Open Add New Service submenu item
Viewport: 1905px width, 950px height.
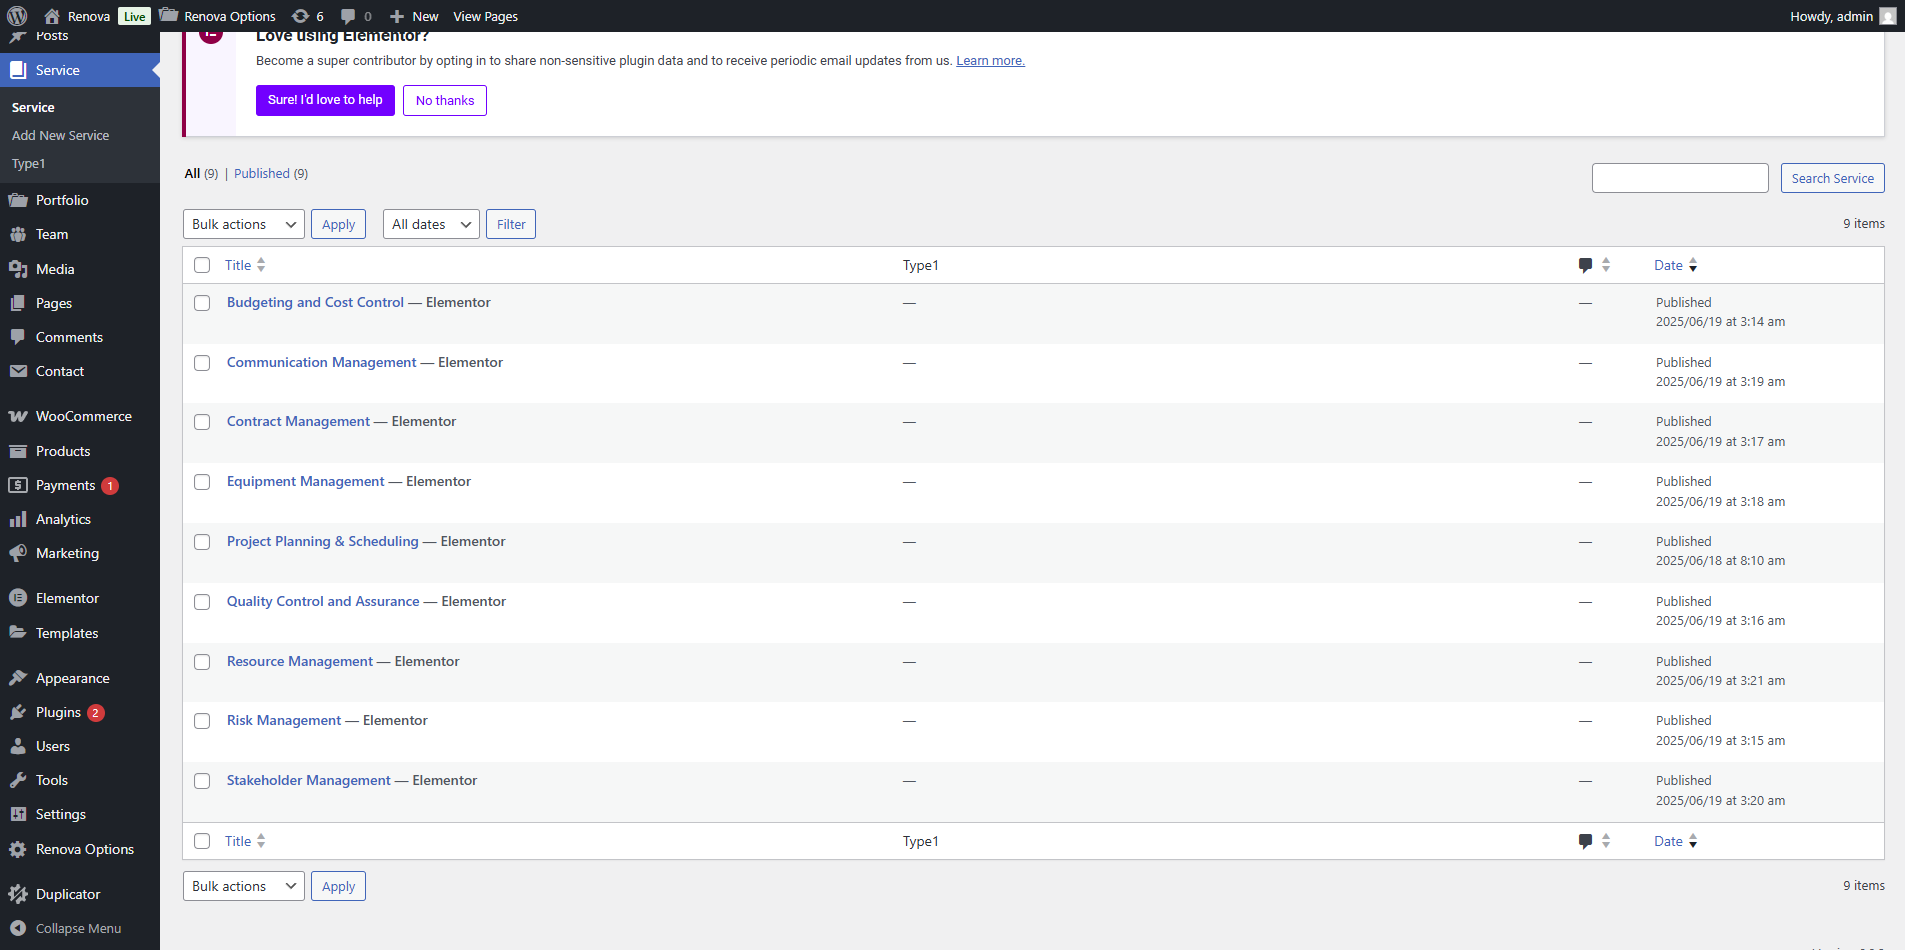(61, 135)
